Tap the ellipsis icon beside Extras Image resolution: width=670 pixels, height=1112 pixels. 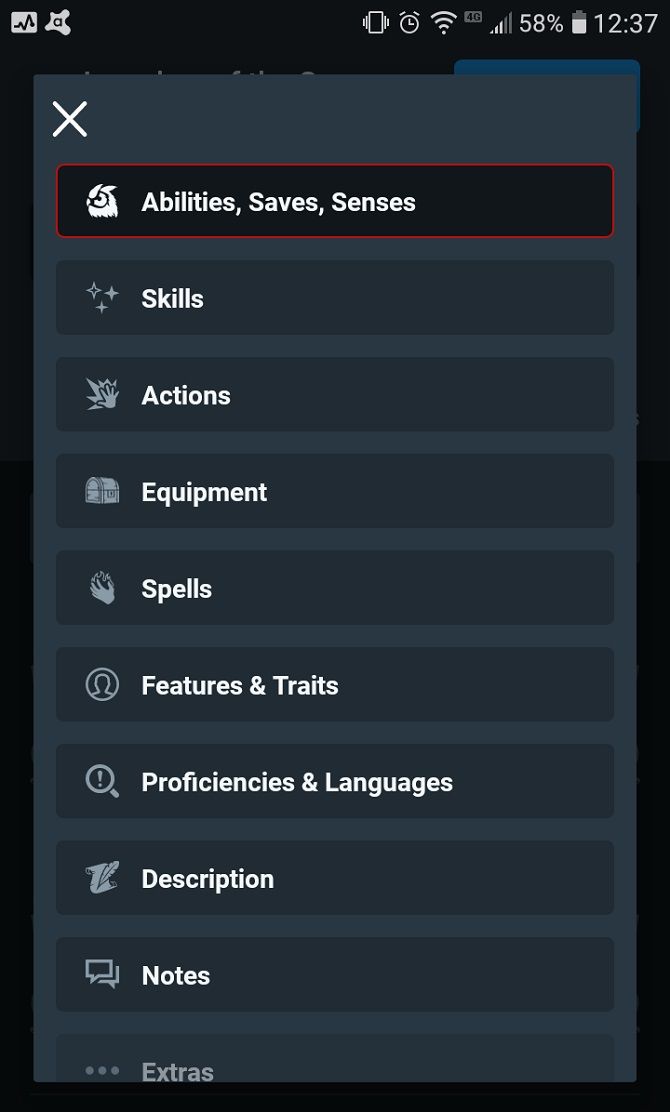click(x=101, y=1069)
